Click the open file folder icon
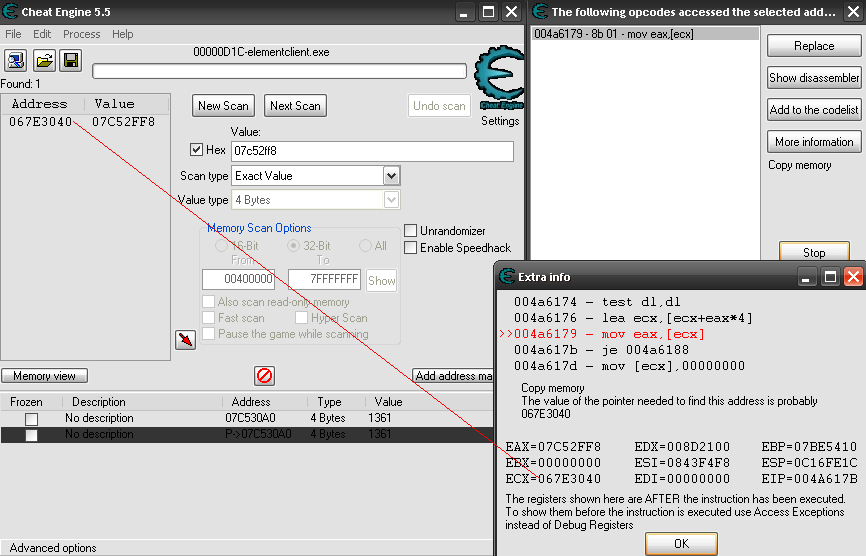Image resolution: width=866 pixels, height=556 pixels. 43,61
